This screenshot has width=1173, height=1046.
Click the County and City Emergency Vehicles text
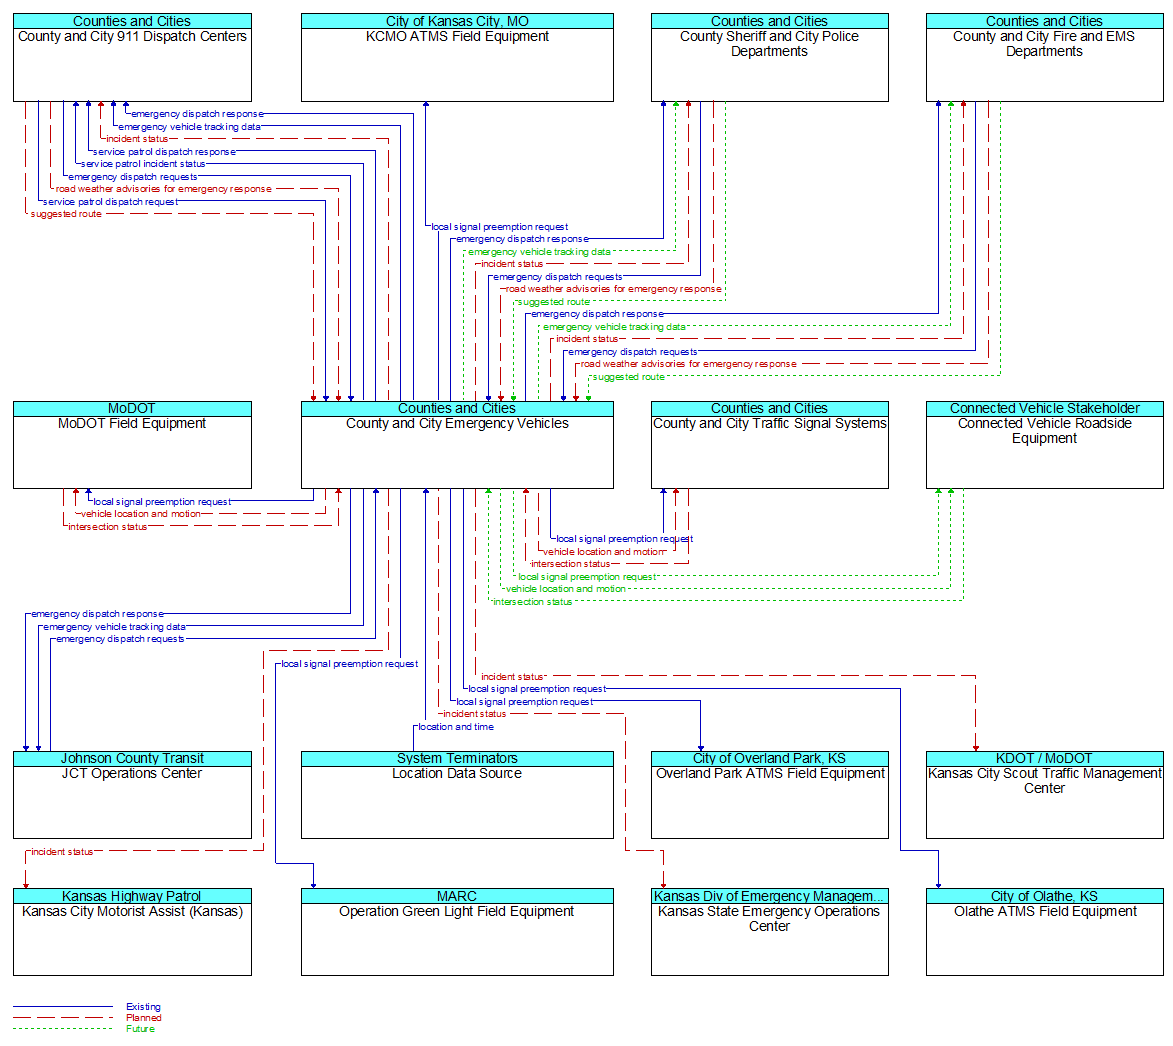(x=457, y=423)
